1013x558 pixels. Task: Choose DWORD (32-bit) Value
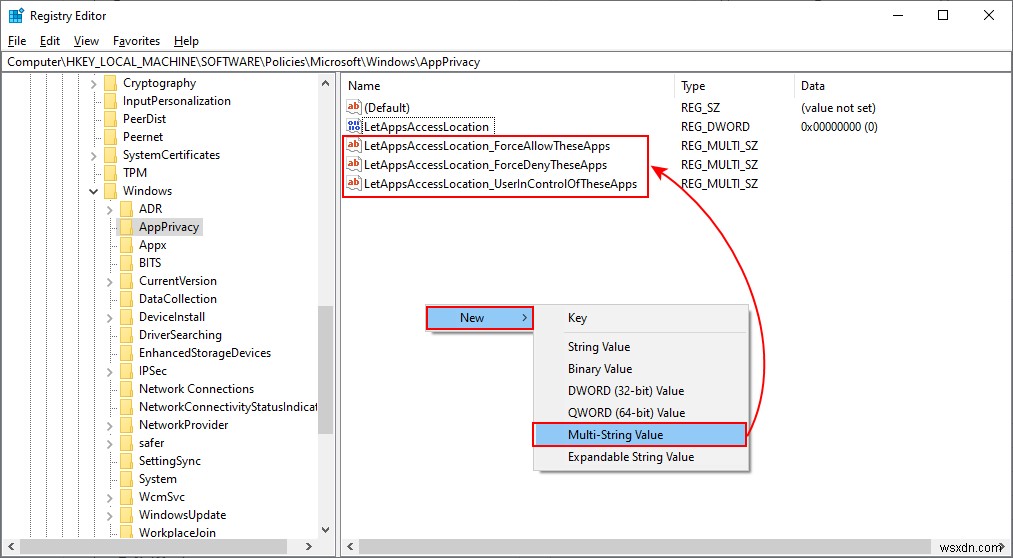(x=625, y=391)
